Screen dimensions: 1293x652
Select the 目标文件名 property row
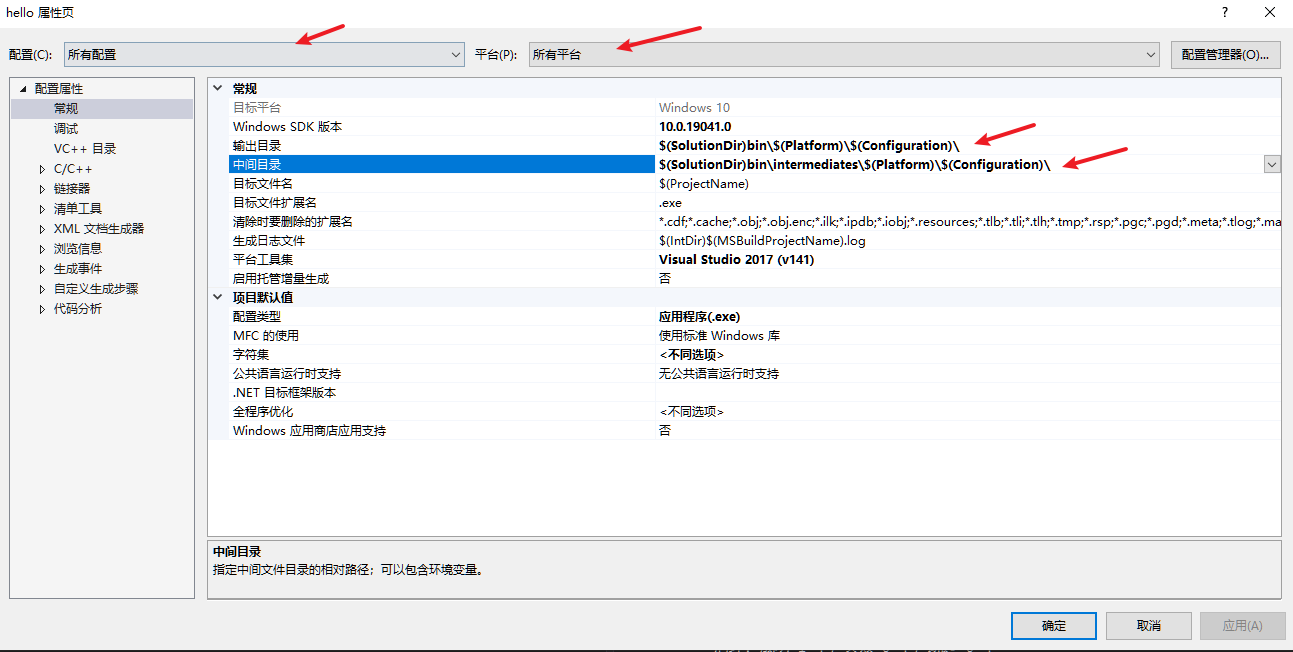(x=755, y=183)
